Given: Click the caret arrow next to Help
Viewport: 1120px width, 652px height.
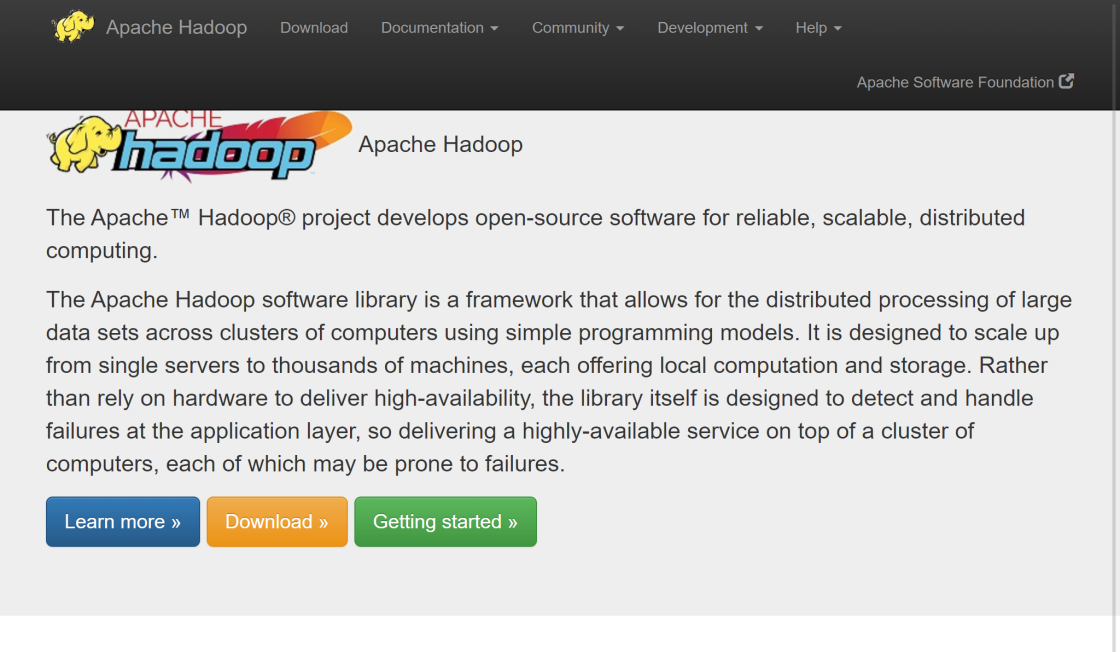Looking at the screenshot, I should coord(838,29).
